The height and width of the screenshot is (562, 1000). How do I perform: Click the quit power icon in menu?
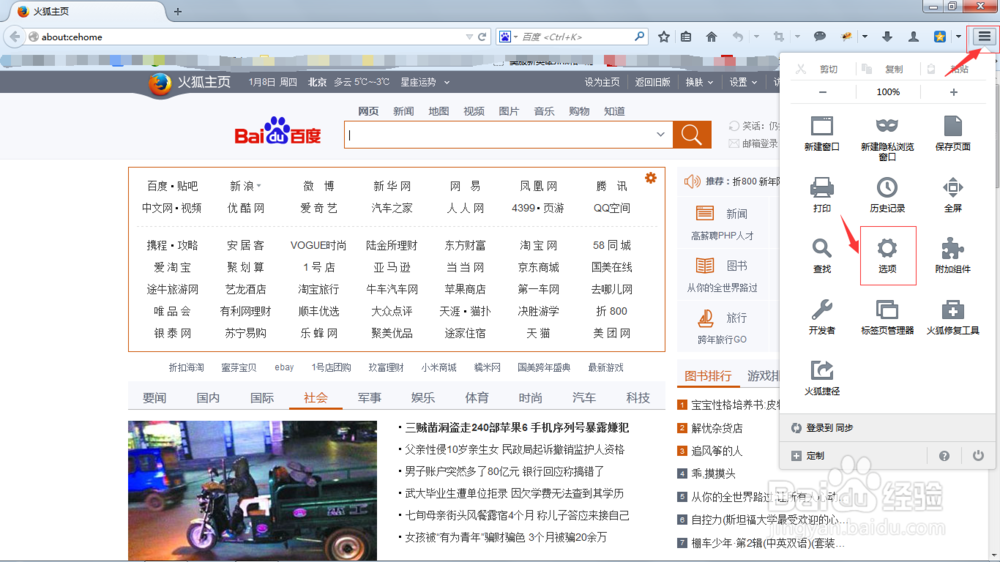(978, 455)
